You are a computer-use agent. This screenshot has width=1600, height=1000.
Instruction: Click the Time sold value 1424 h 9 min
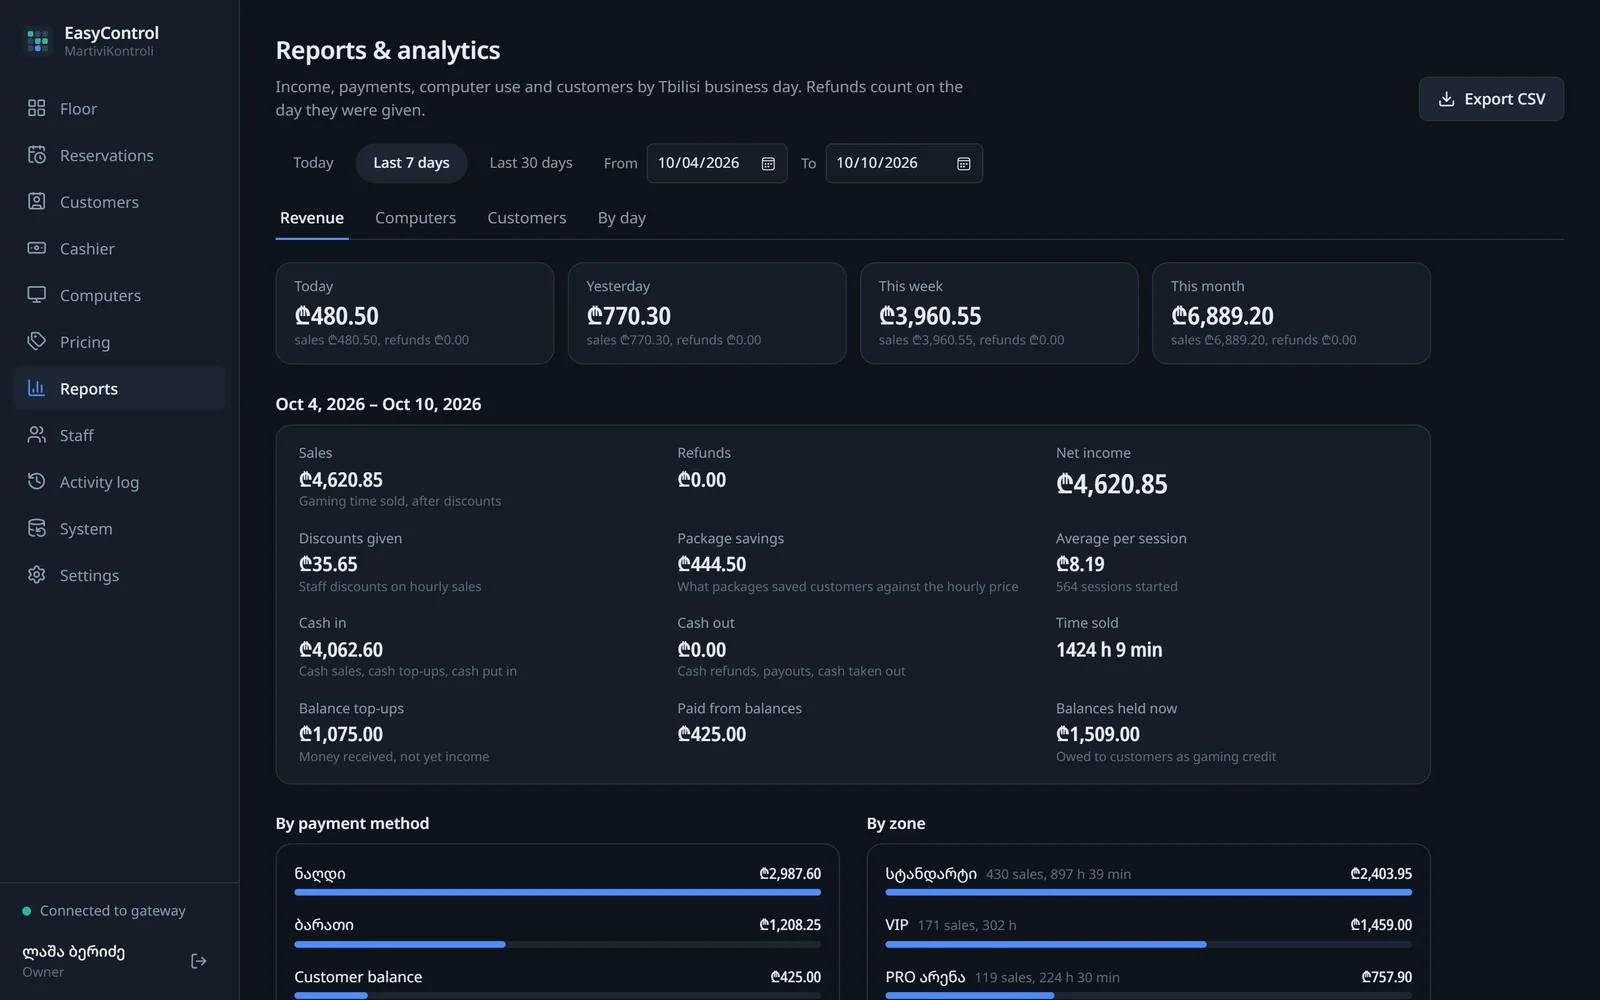(x=1109, y=650)
